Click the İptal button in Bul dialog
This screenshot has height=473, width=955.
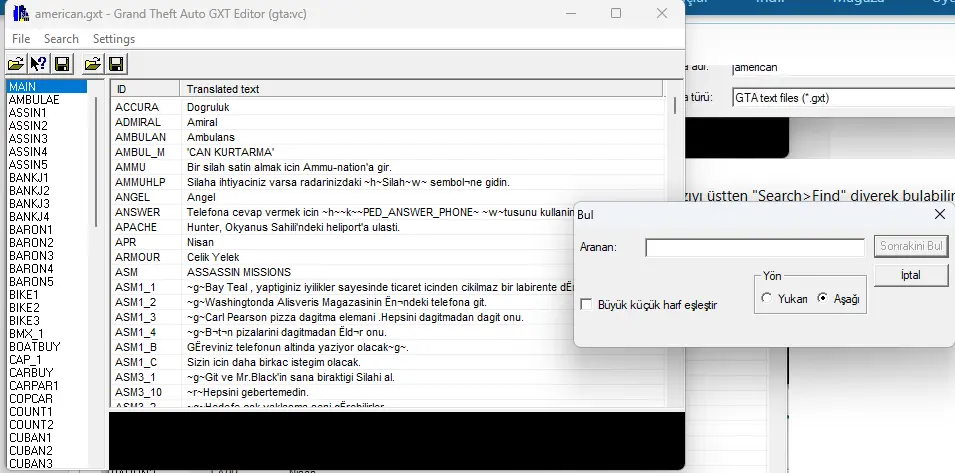coord(911,275)
